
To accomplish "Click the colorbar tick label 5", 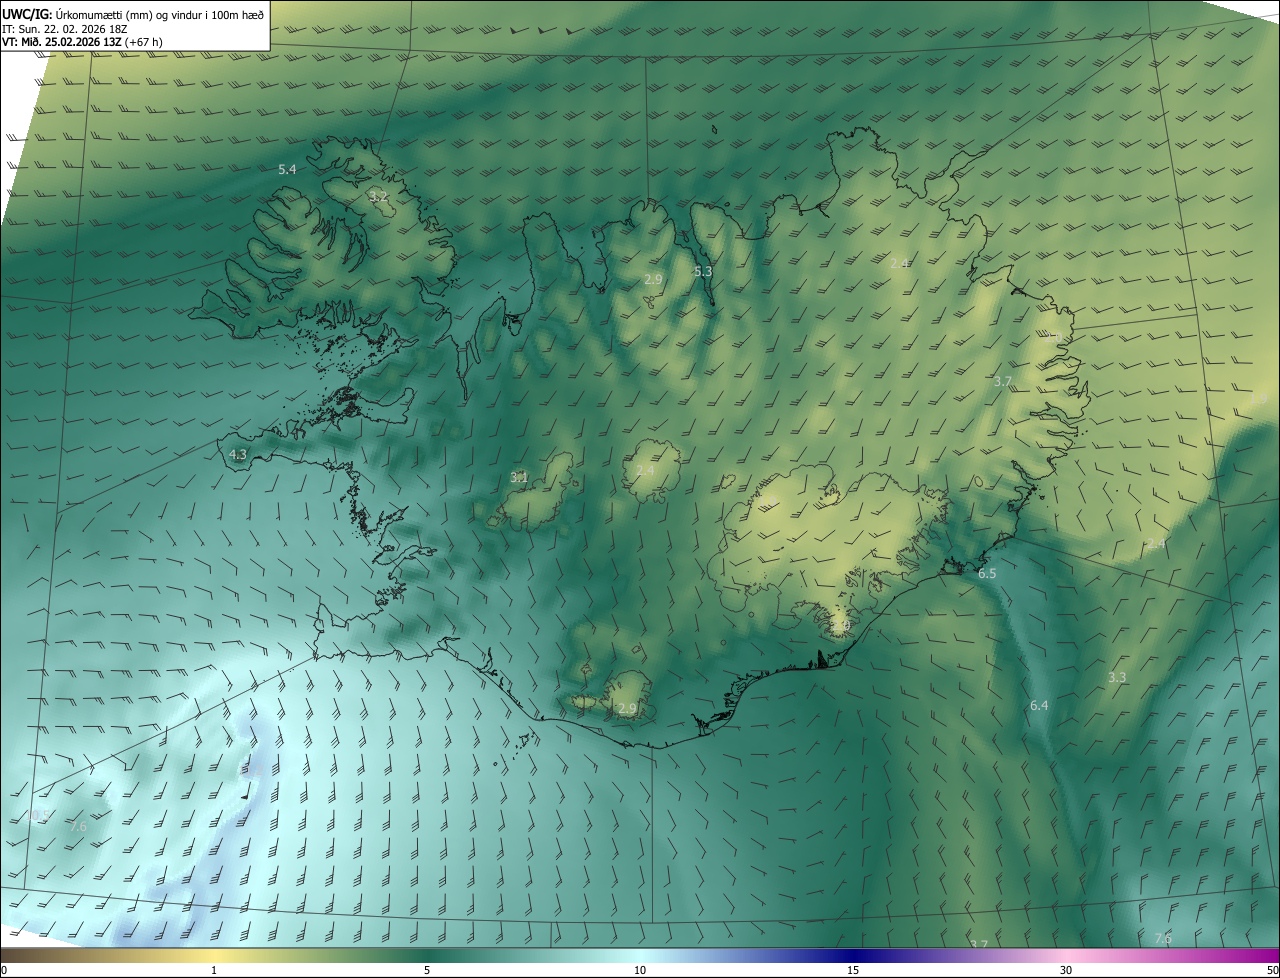I will pos(427,971).
